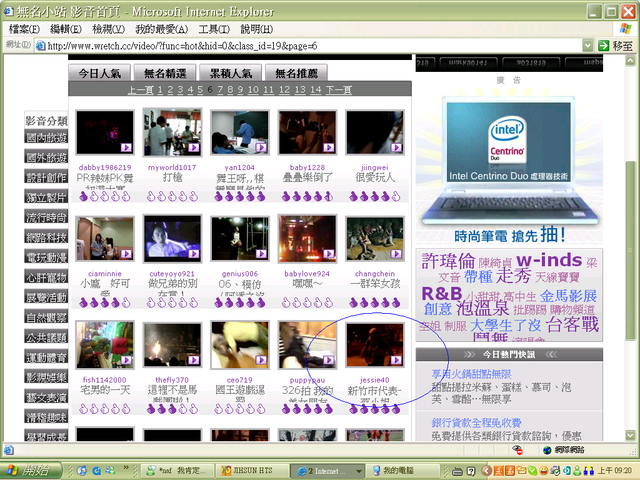Click page scrollbar down arrow

tap(630, 436)
